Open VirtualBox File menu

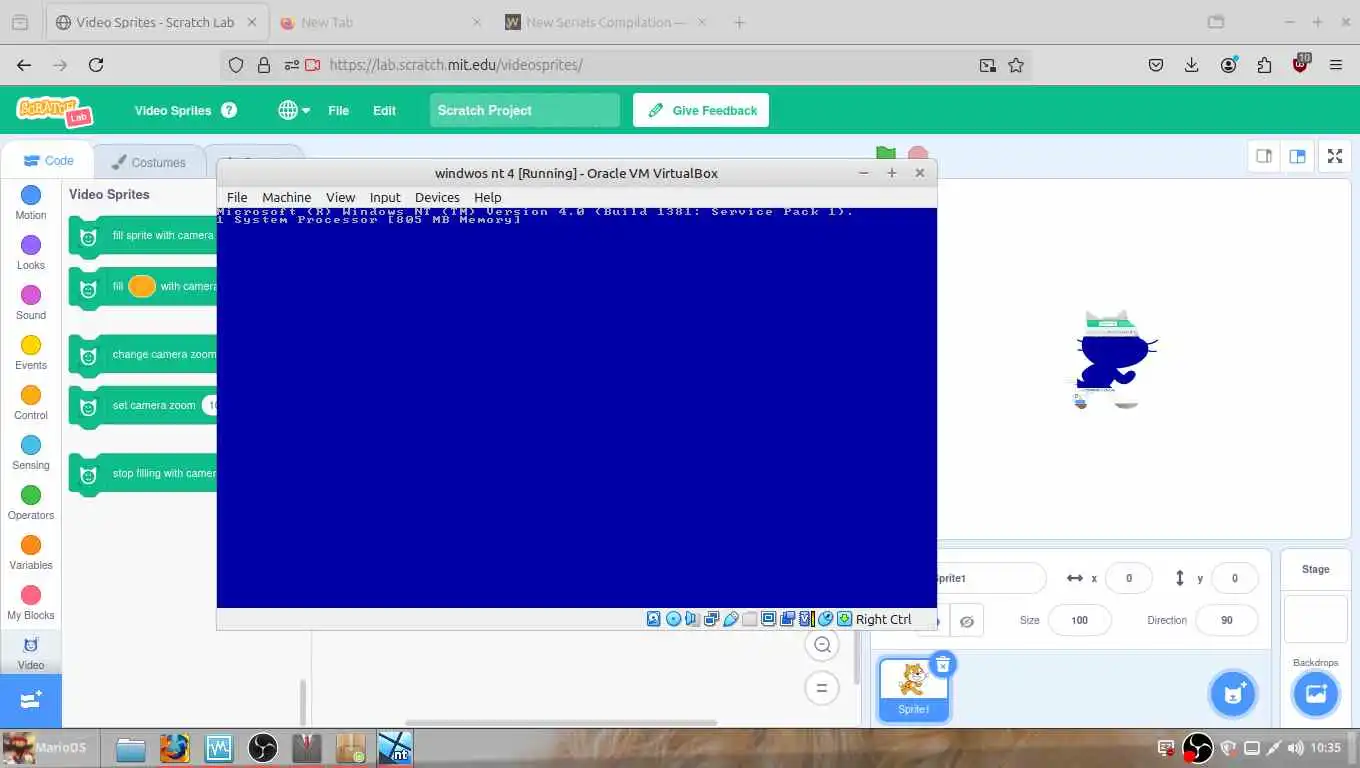point(237,197)
